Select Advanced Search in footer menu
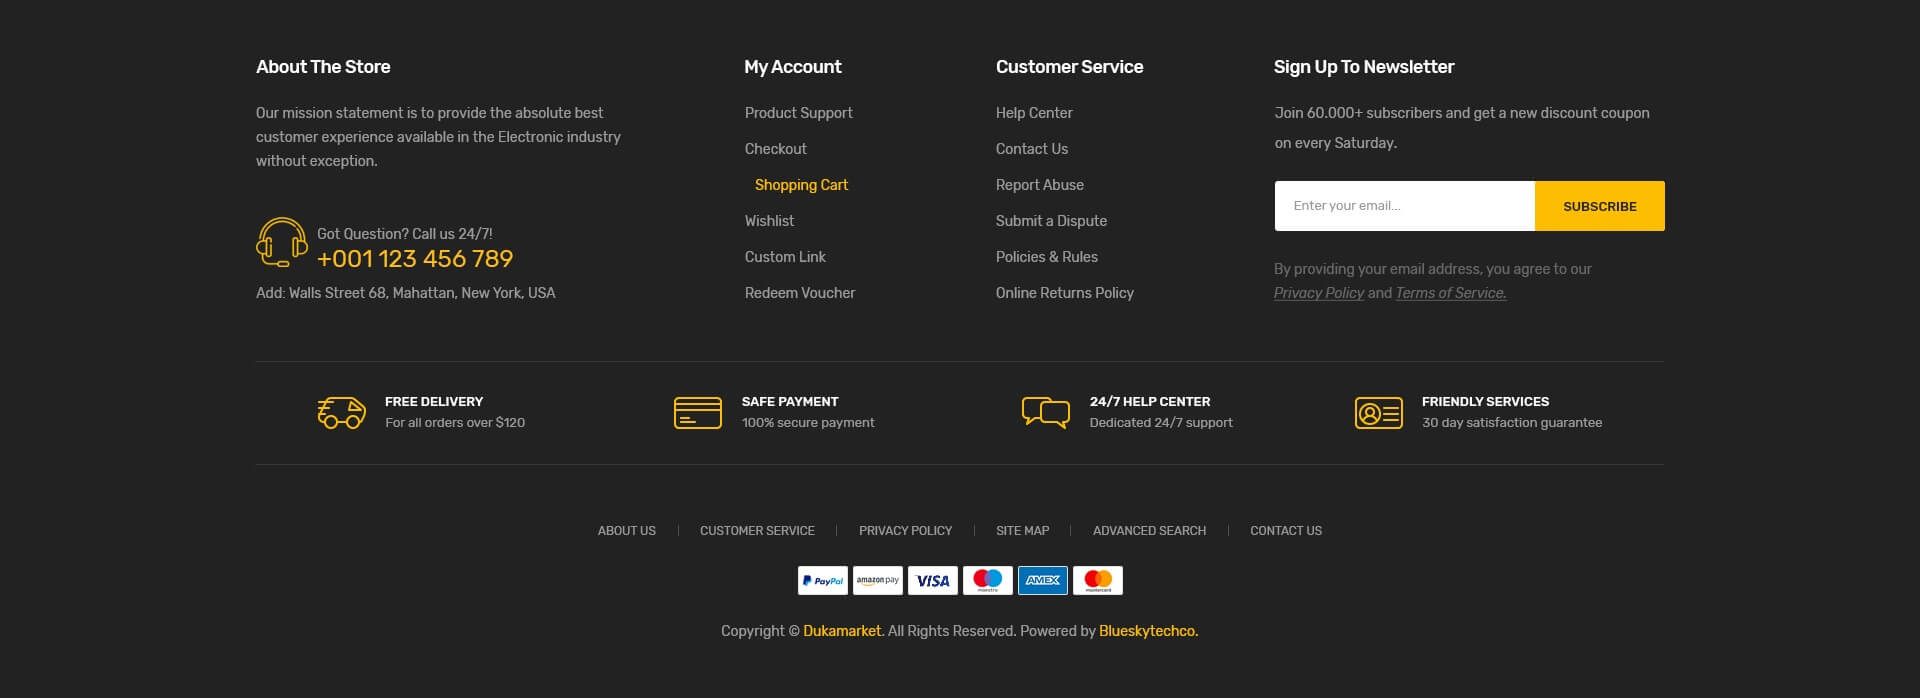 [x=1149, y=531]
